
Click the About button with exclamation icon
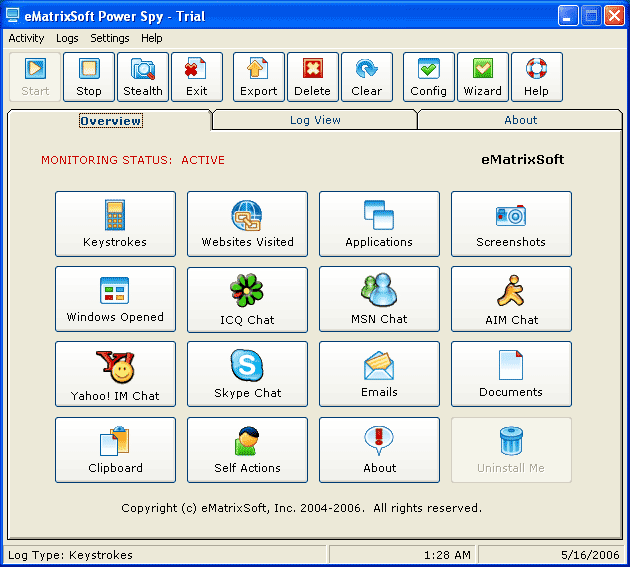tap(379, 450)
